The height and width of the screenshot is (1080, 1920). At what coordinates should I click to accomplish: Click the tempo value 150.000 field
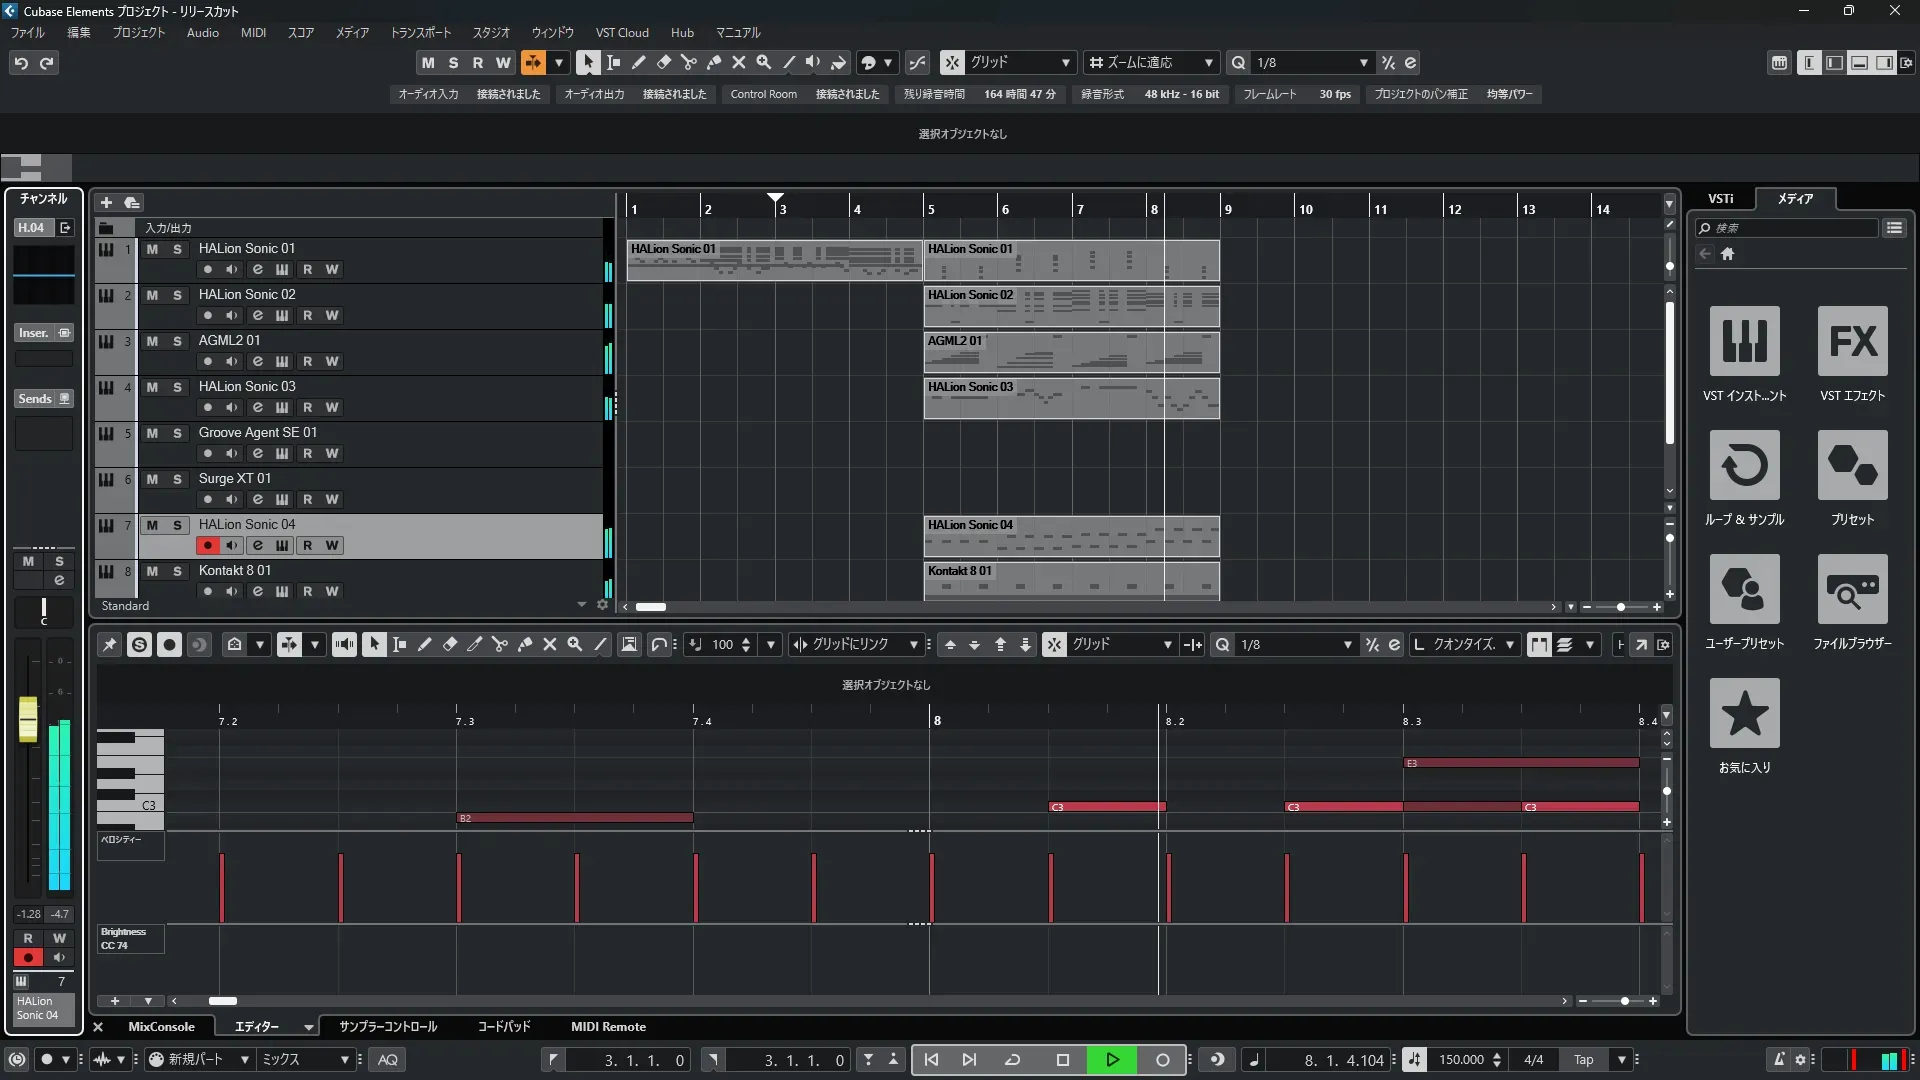[x=1461, y=1060]
